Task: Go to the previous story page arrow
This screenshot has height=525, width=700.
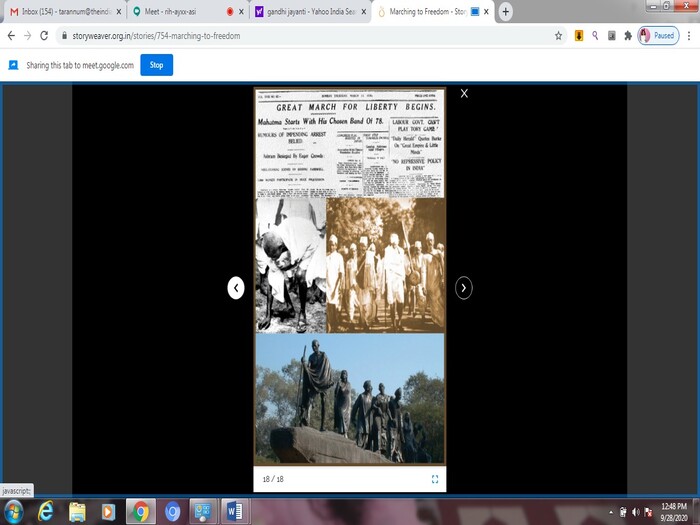Action: pos(236,288)
